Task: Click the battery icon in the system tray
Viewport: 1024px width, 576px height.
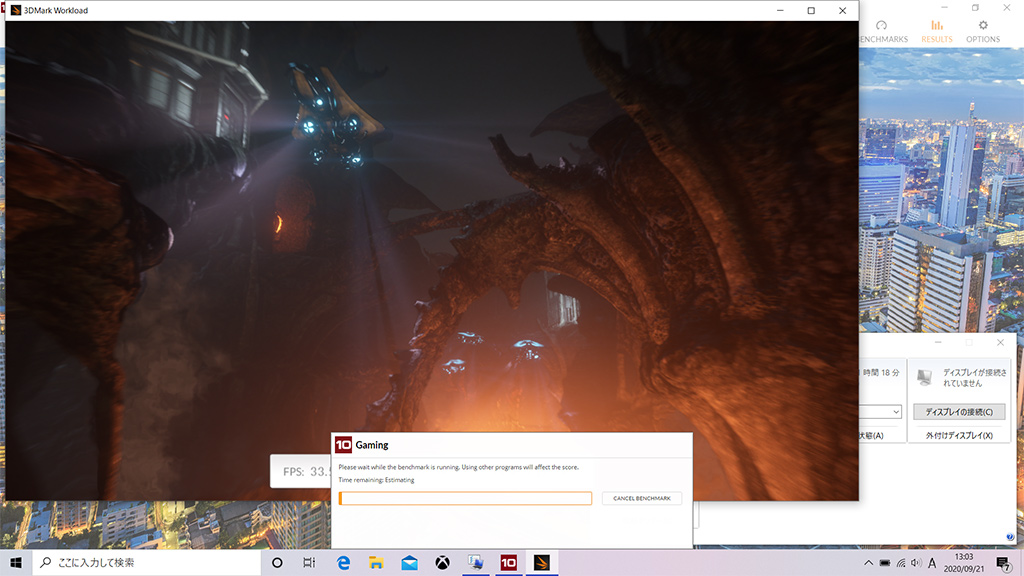Action: (885, 563)
